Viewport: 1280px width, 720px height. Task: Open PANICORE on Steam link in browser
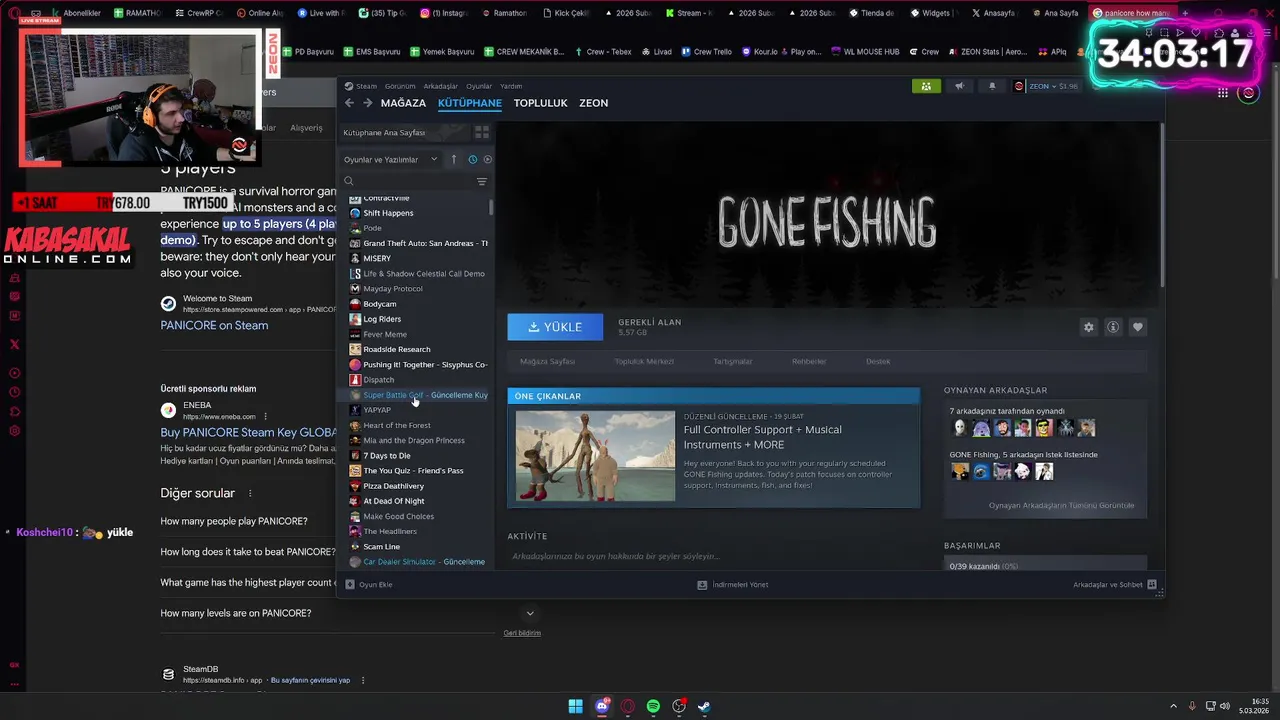pos(214,325)
